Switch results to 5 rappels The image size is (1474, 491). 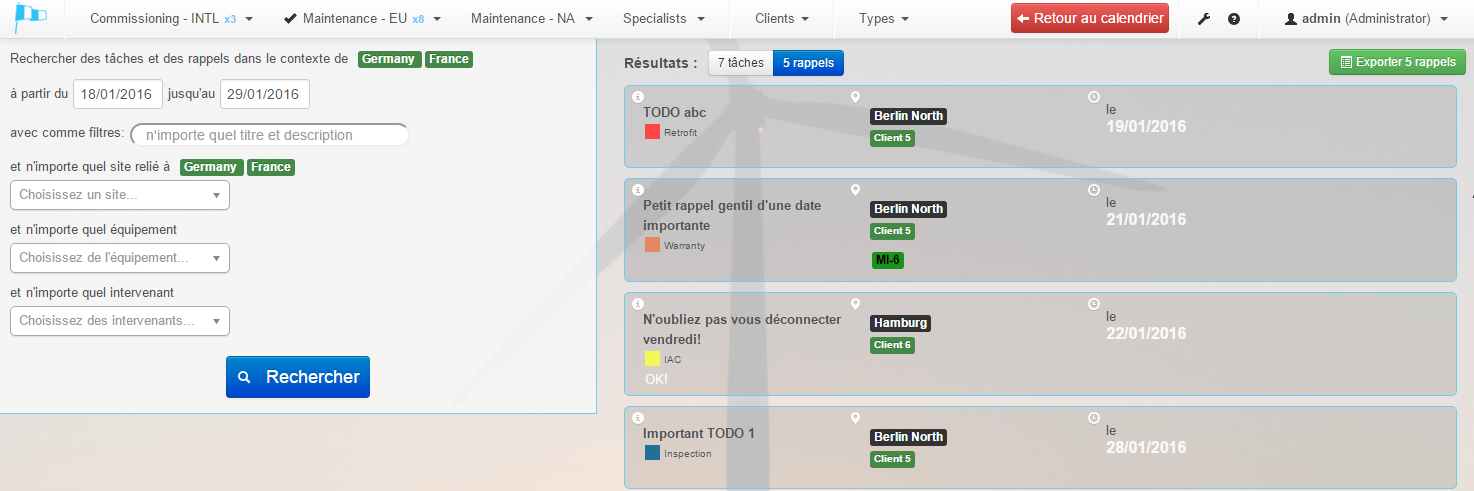[808, 63]
